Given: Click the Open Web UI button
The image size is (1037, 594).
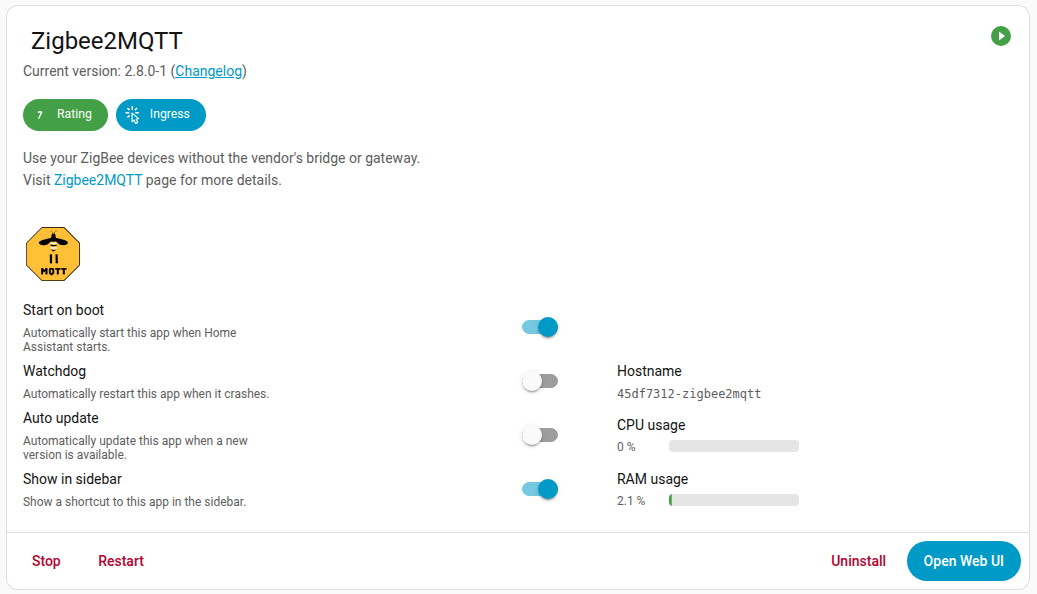Looking at the screenshot, I should pyautogui.click(x=963, y=560).
